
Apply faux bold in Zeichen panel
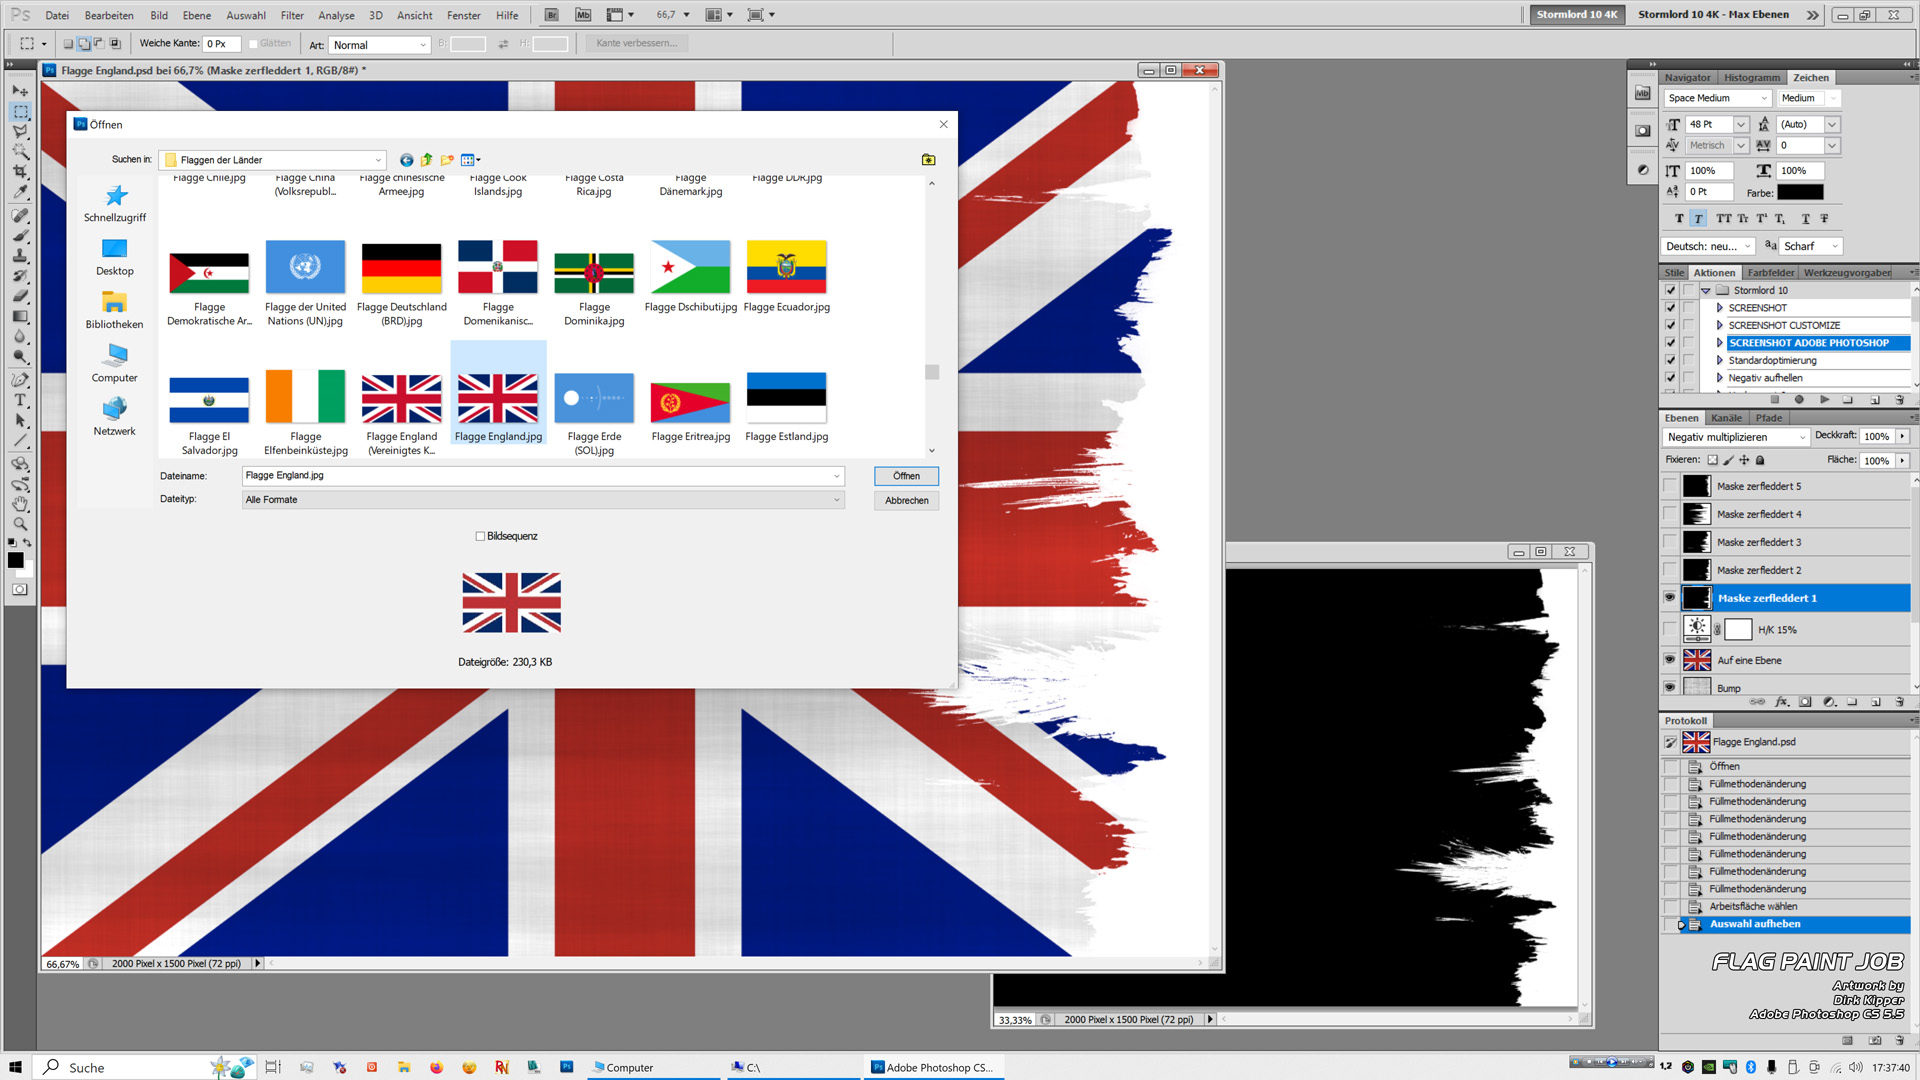click(1679, 218)
